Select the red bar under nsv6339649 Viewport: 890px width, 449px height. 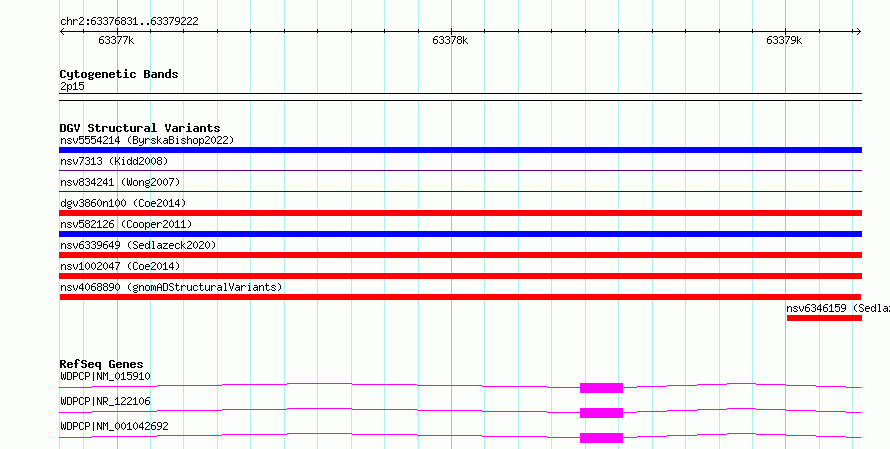pos(460,255)
